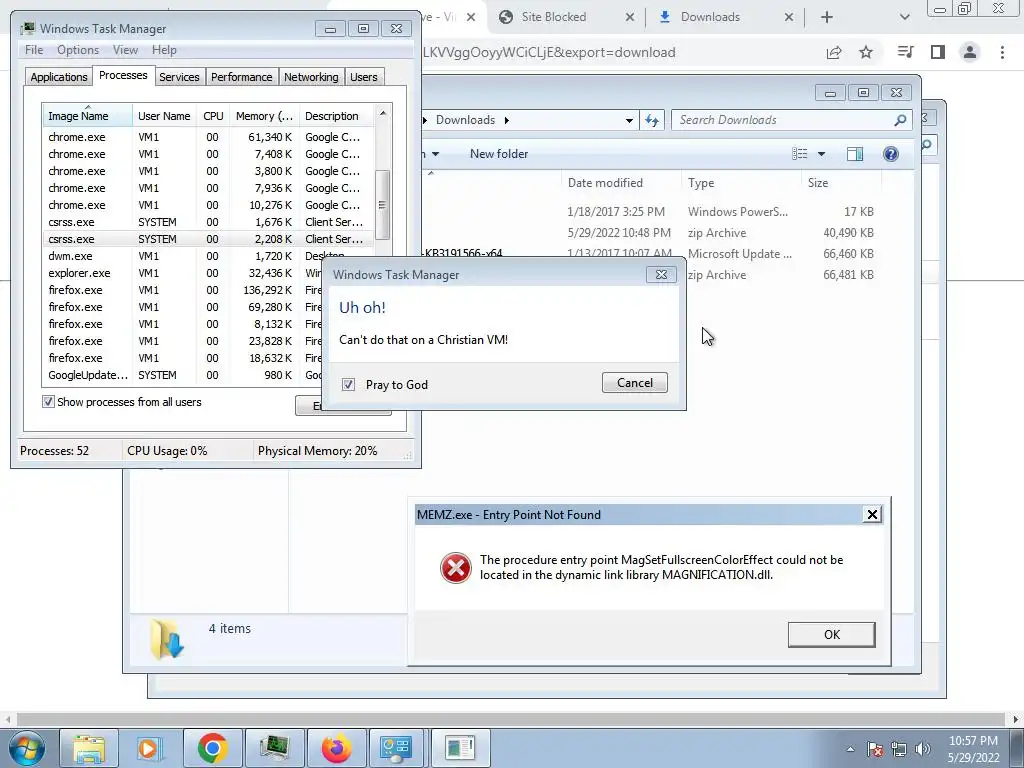Expand Chrome tab search chevron
Image resolution: width=1024 pixels, height=768 pixels.
[904, 17]
